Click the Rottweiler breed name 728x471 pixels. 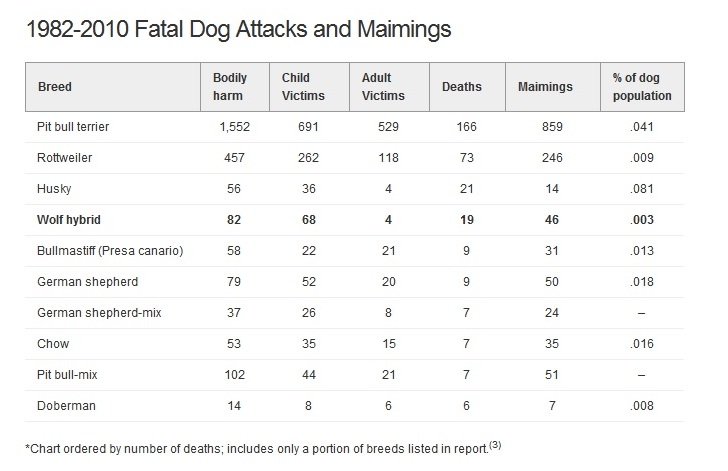pyautogui.click(x=63, y=157)
